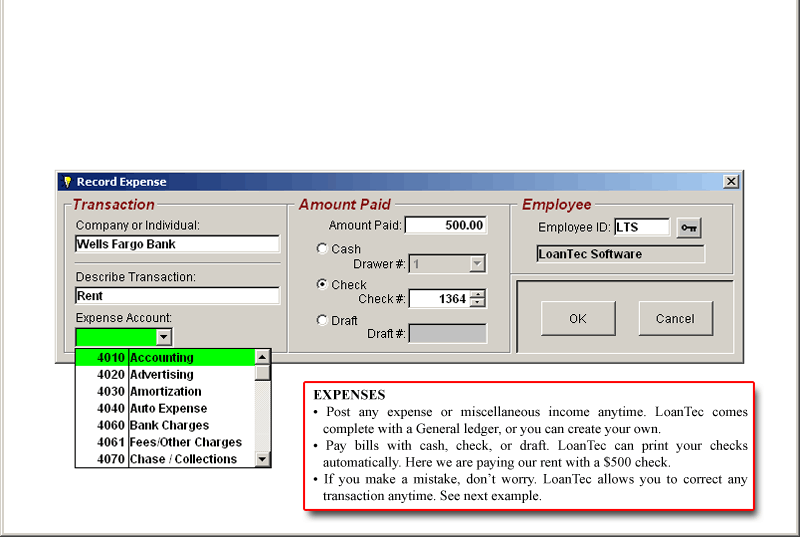Select the Draft payment option
800x537 pixels.
pos(322,320)
